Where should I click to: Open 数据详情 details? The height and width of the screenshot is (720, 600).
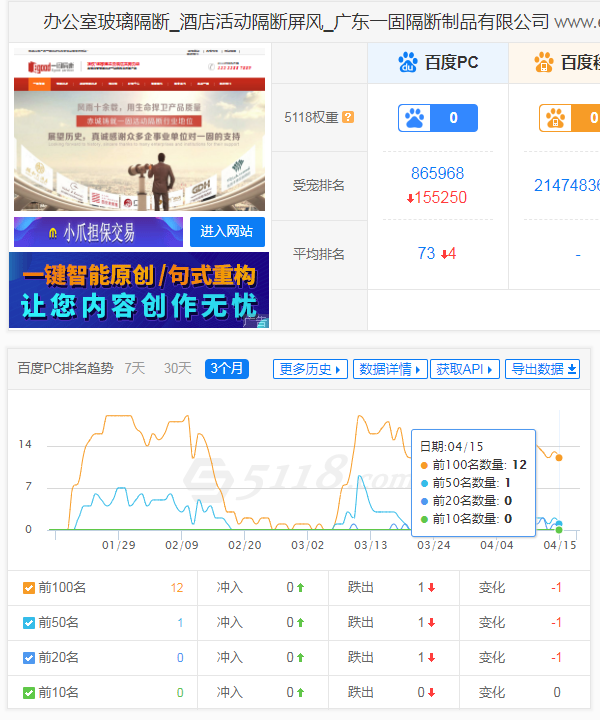click(390, 369)
